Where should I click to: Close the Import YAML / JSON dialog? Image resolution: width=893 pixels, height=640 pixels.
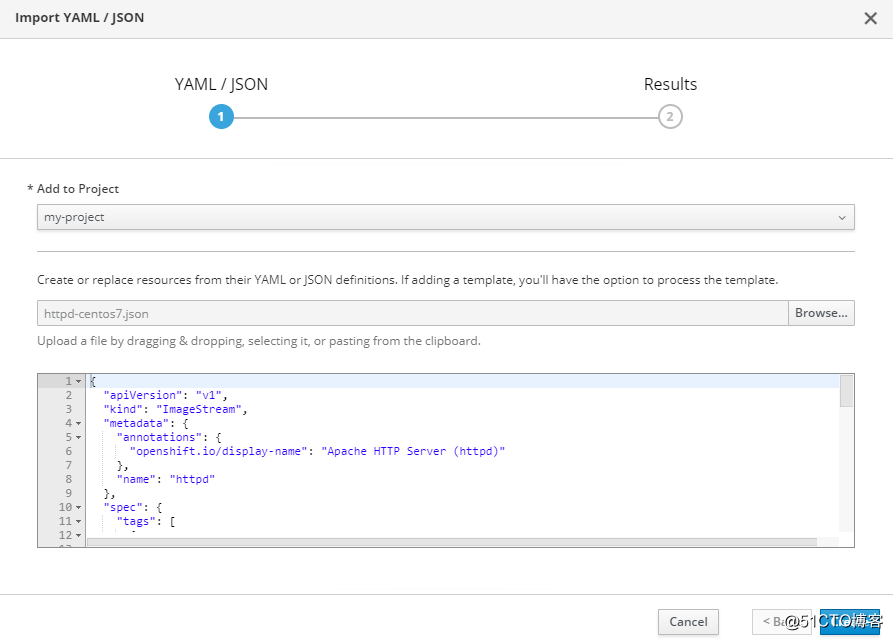[870, 18]
